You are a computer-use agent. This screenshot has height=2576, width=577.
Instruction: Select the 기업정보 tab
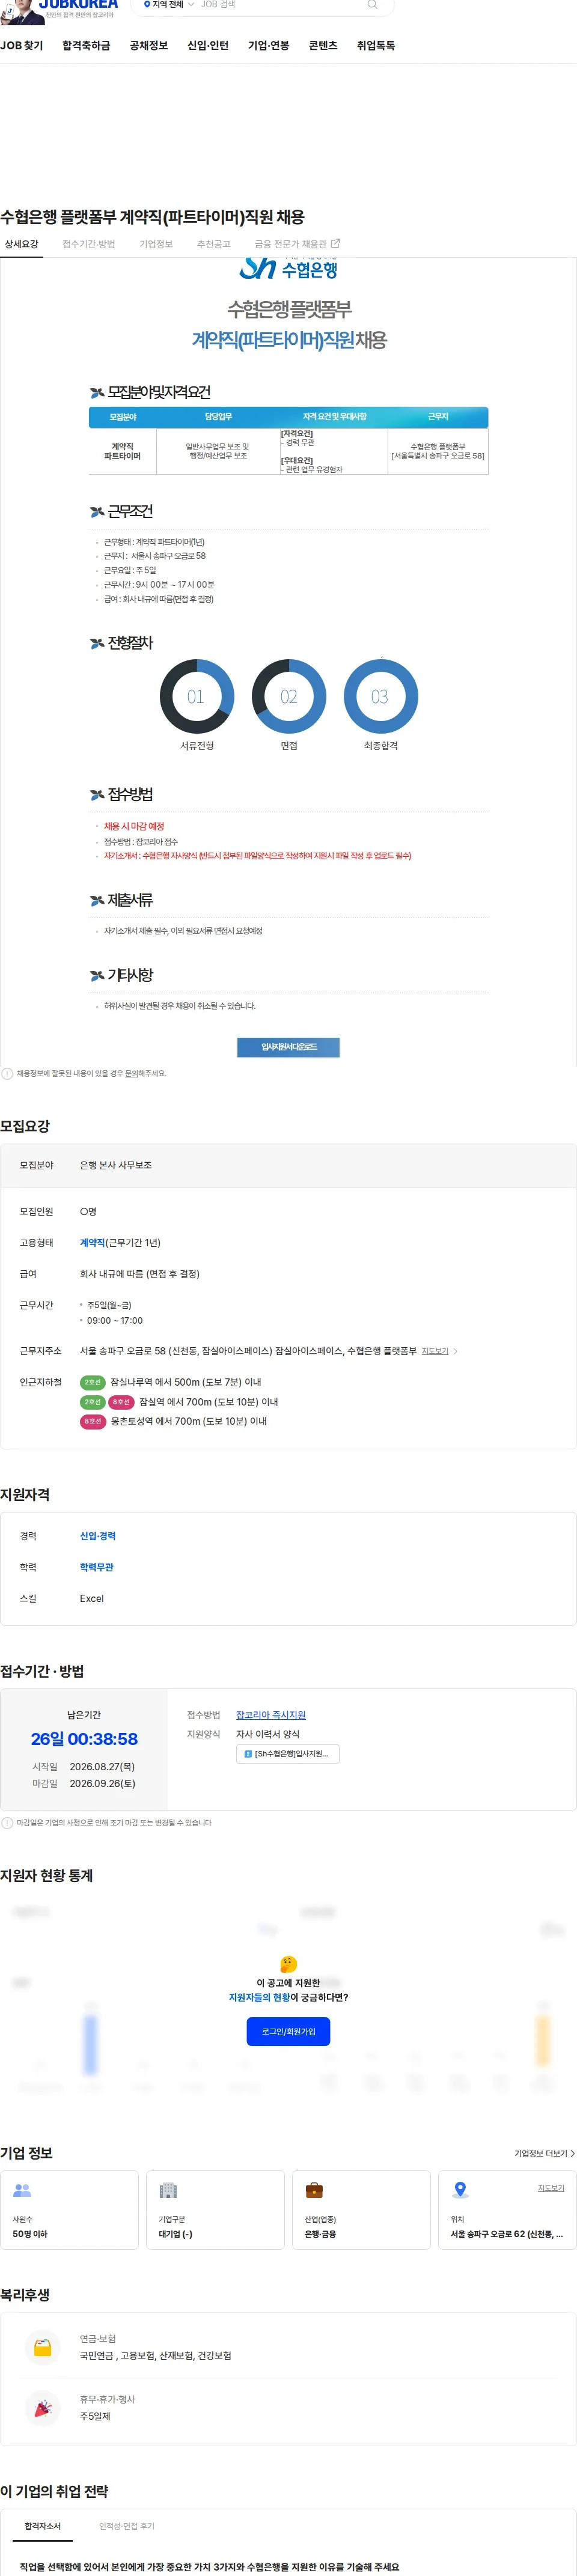[x=156, y=244]
